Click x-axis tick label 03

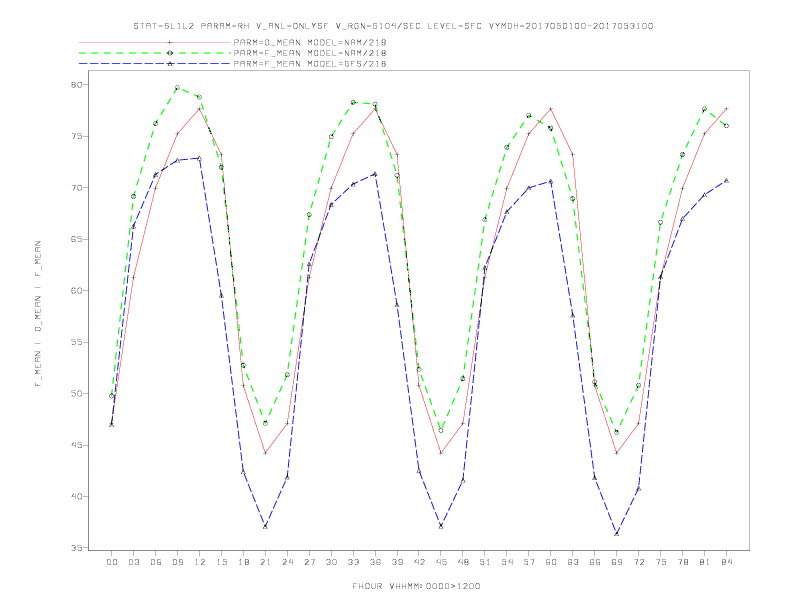[133, 562]
